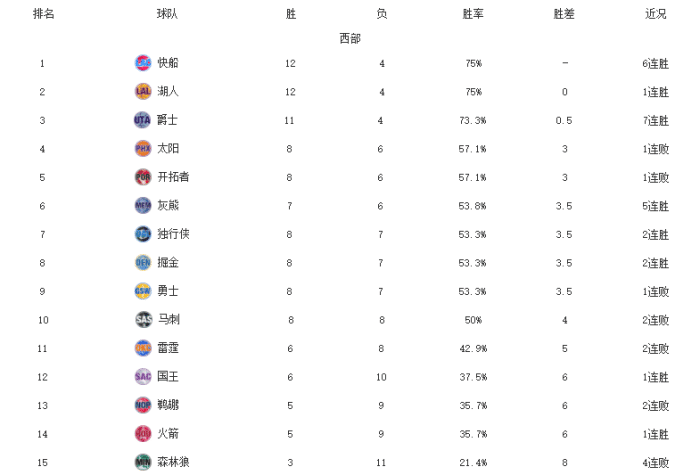Click the 胜差 column header
700x475 pixels.
tap(564, 14)
